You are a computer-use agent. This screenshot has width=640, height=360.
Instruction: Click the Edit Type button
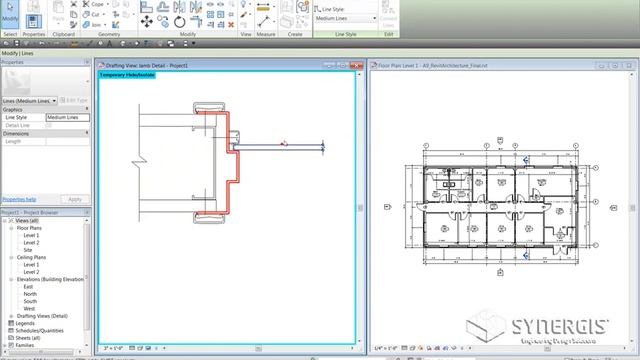coord(74,100)
